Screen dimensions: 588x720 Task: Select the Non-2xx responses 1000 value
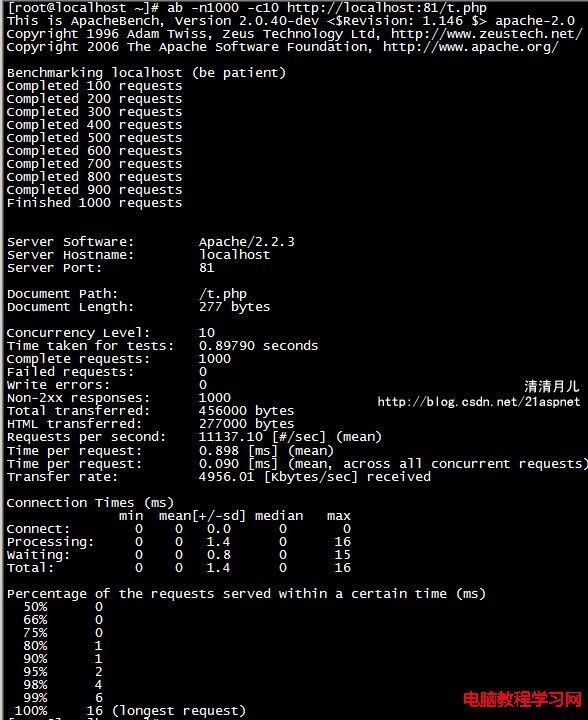pos(215,398)
